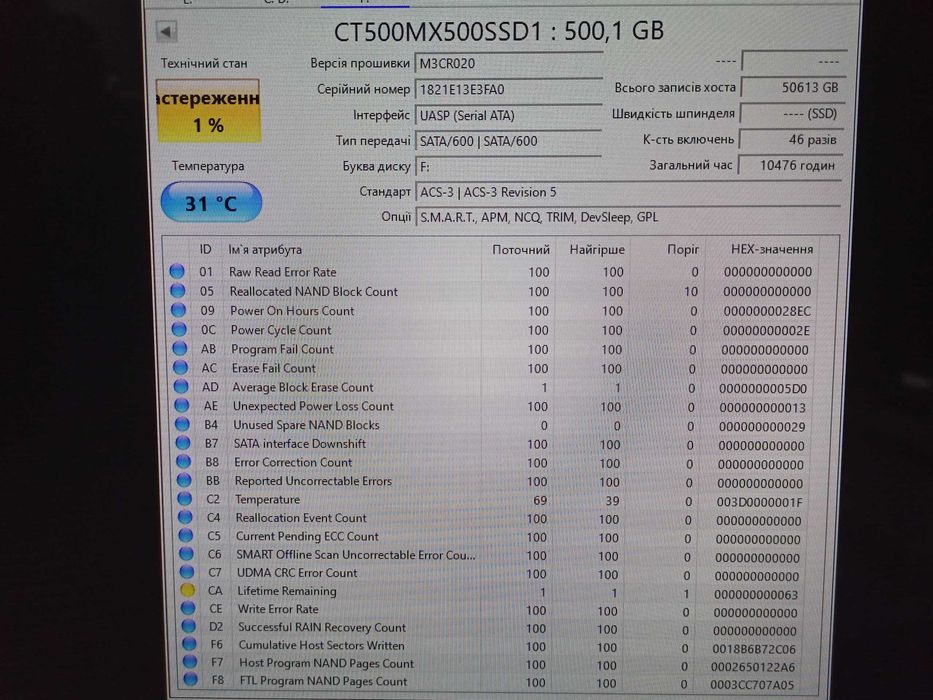Click the blue status icon for SATA interface Downshift
933x700 pixels.
click(183, 442)
